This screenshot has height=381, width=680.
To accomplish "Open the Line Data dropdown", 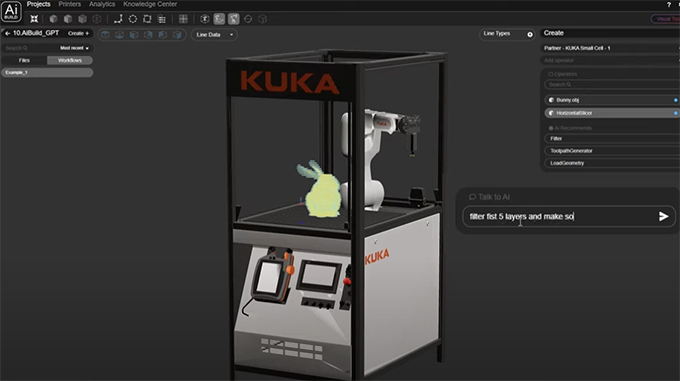I will 214,35.
